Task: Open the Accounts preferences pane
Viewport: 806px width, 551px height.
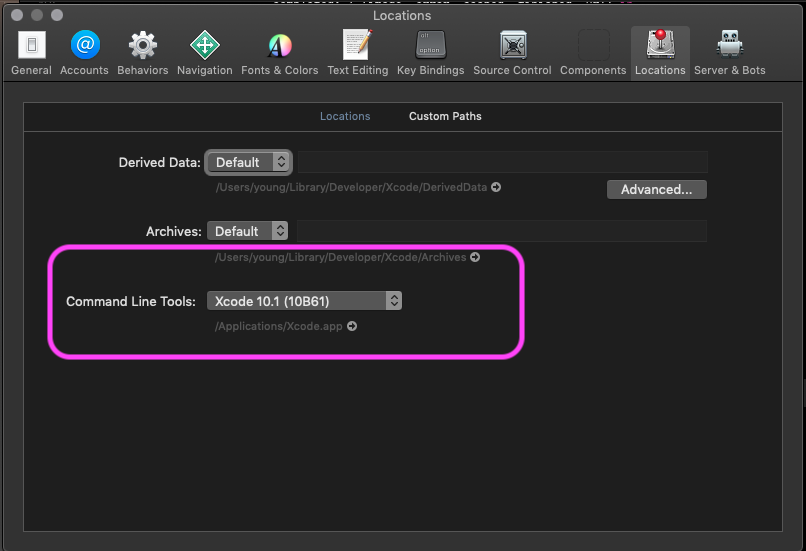Action: pyautogui.click(x=84, y=53)
